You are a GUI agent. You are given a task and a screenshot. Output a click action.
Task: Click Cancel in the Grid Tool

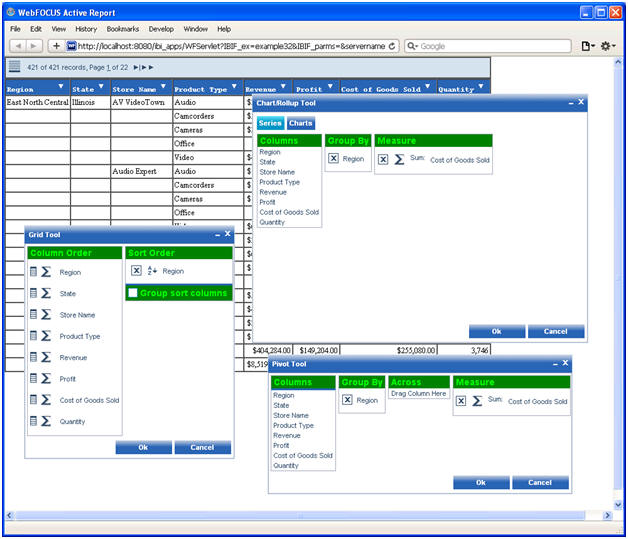202,447
